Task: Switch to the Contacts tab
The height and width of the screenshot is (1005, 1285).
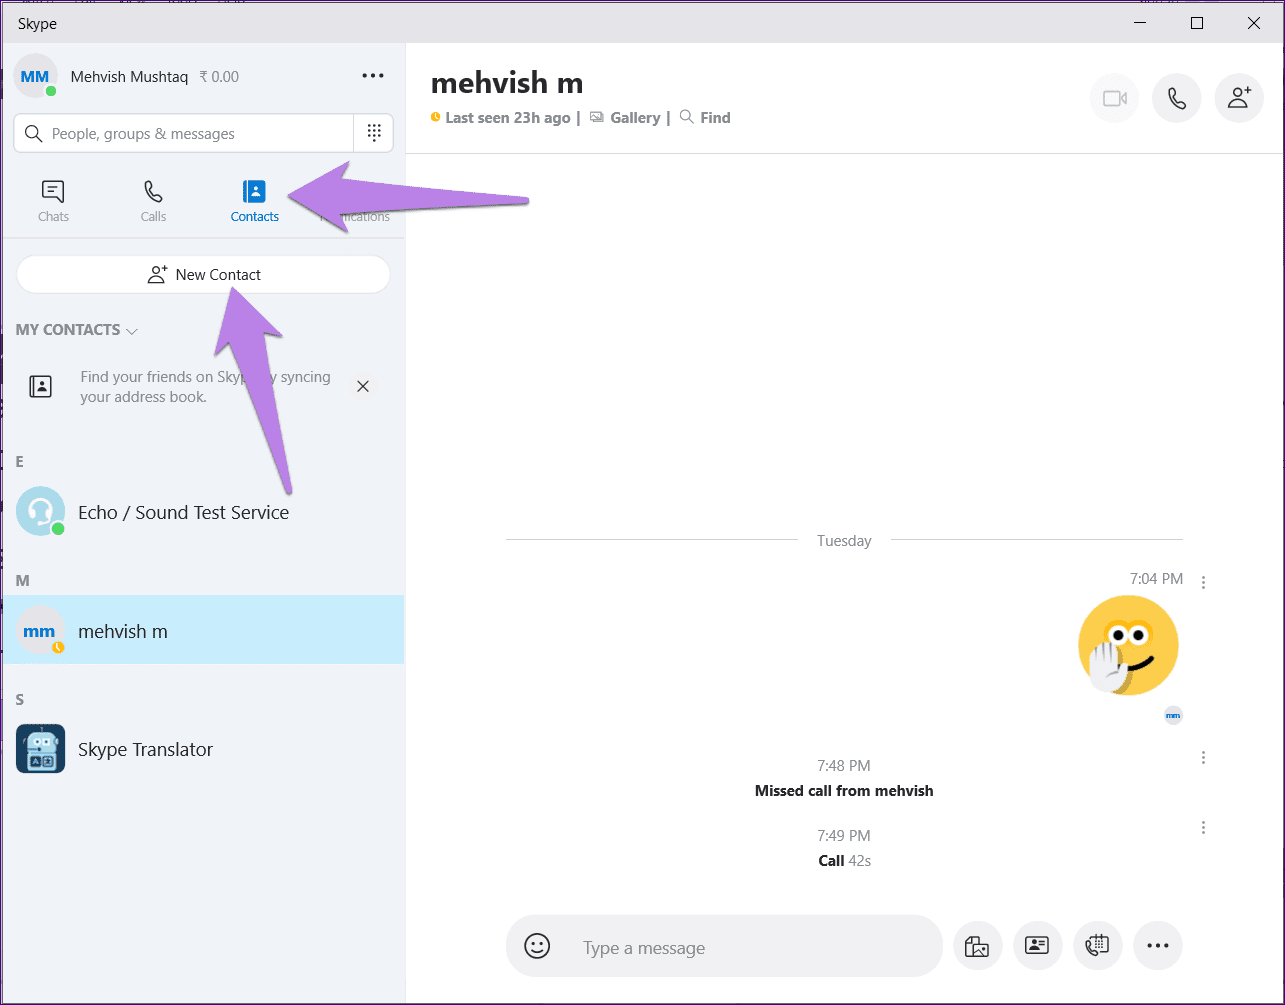Action: [255, 201]
